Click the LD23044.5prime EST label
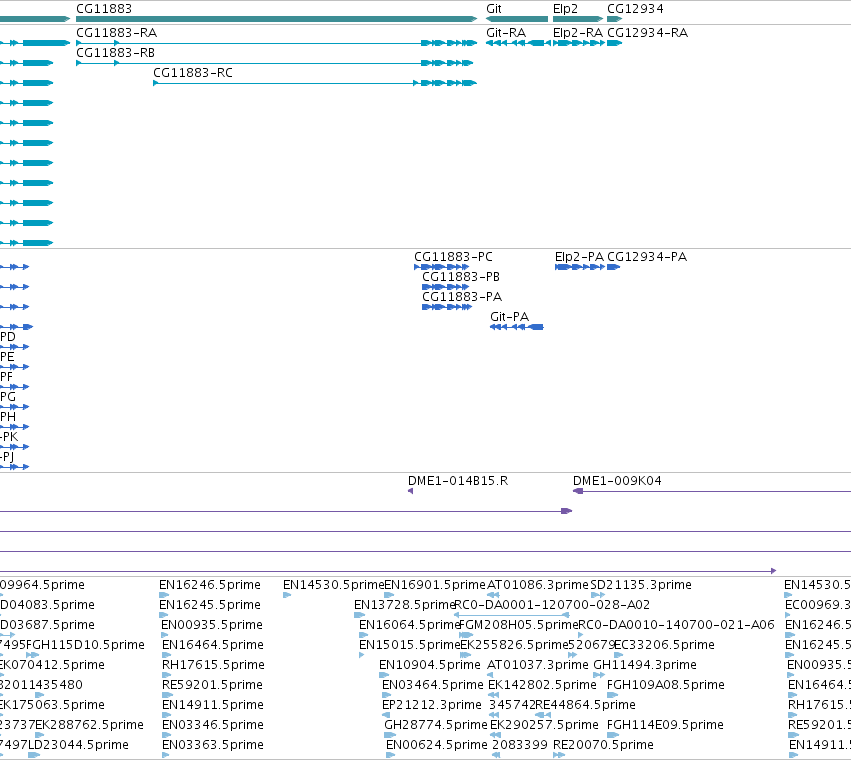The width and height of the screenshot is (851, 760). 78,745
